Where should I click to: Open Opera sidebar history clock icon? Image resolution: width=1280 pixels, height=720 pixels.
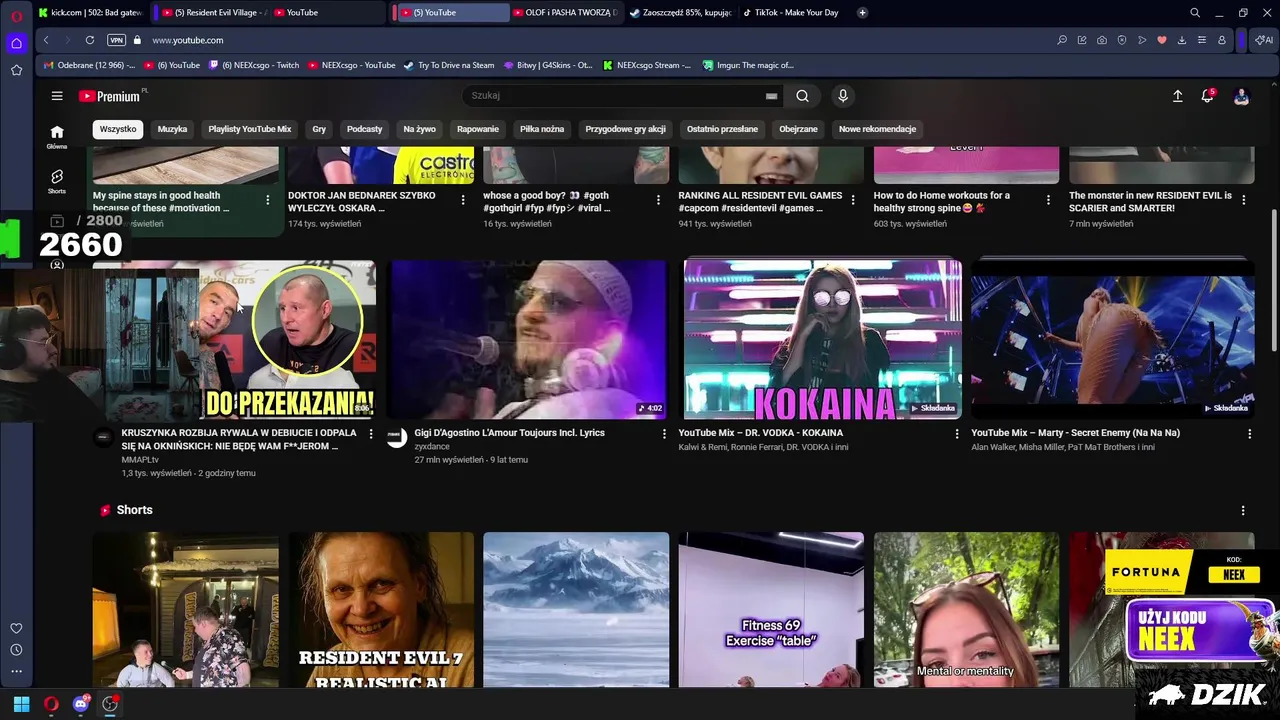click(x=16, y=650)
